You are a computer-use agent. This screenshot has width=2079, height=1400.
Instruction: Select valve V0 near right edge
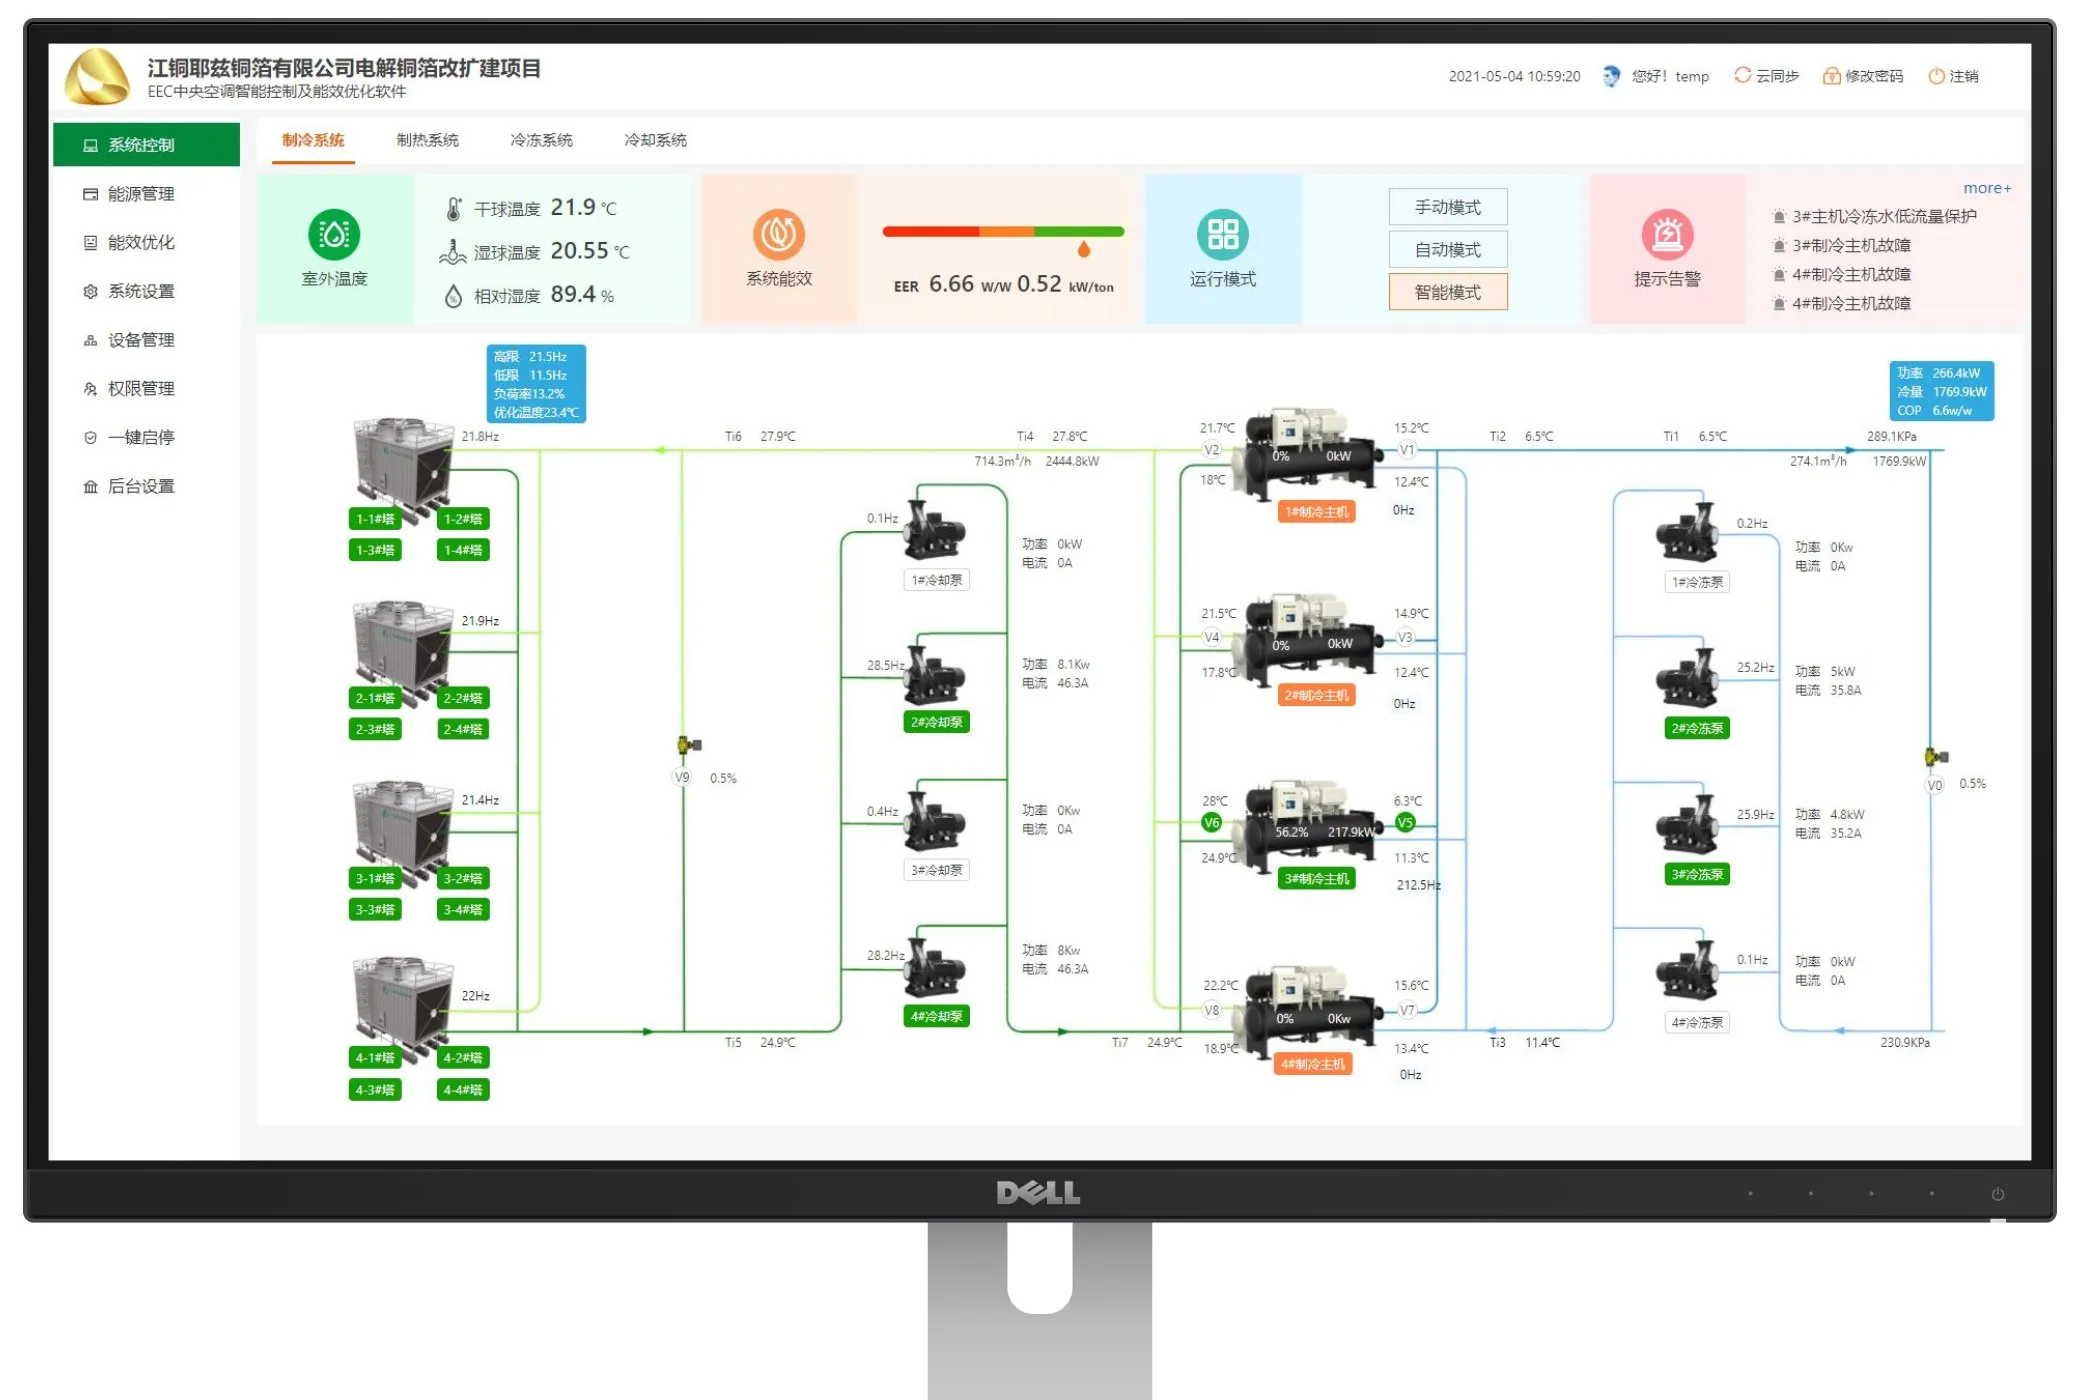click(x=1934, y=785)
